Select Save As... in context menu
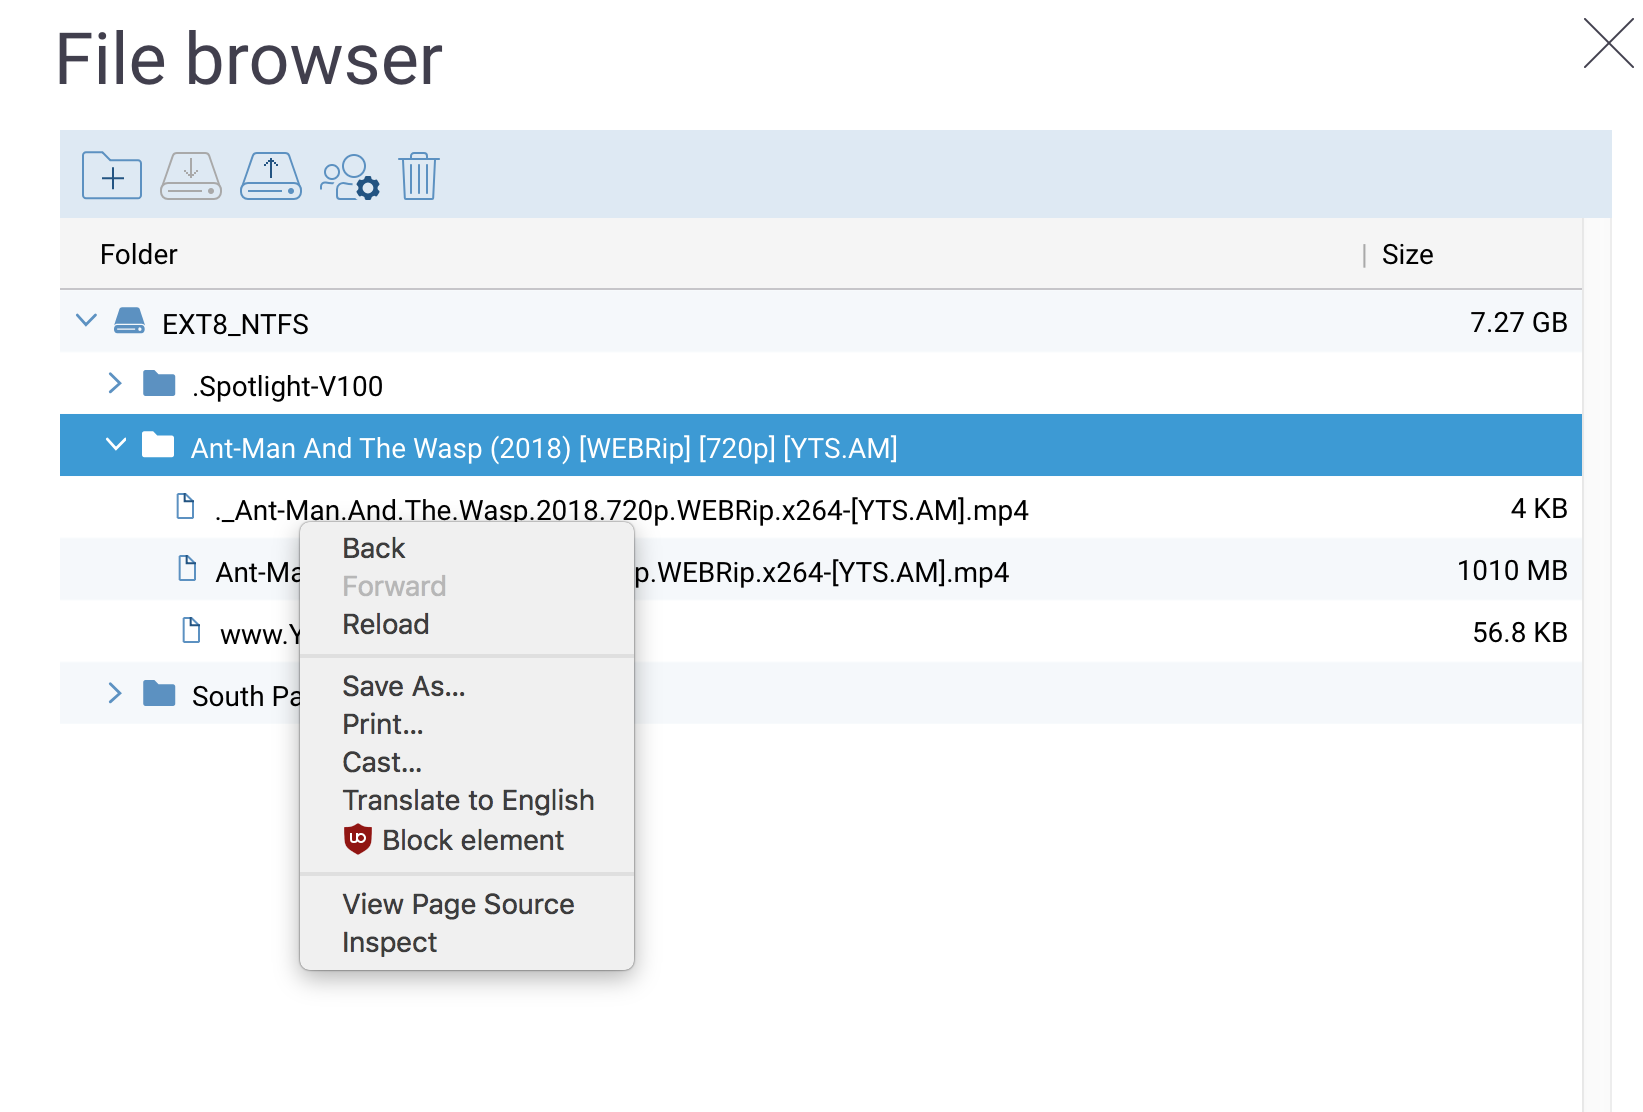The image size is (1643, 1112). click(467, 686)
